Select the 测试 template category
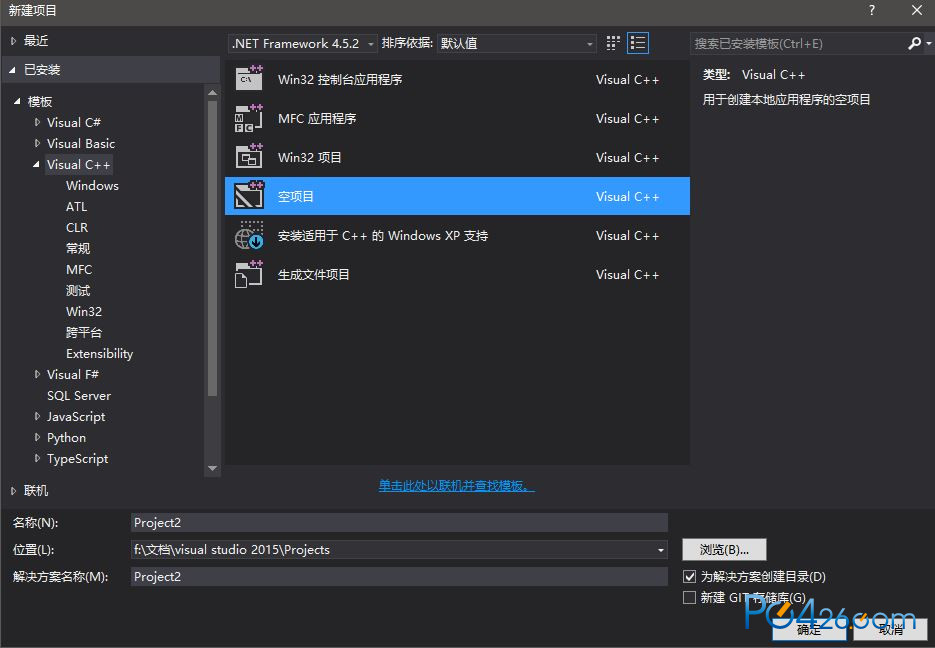 coord(78,290)
